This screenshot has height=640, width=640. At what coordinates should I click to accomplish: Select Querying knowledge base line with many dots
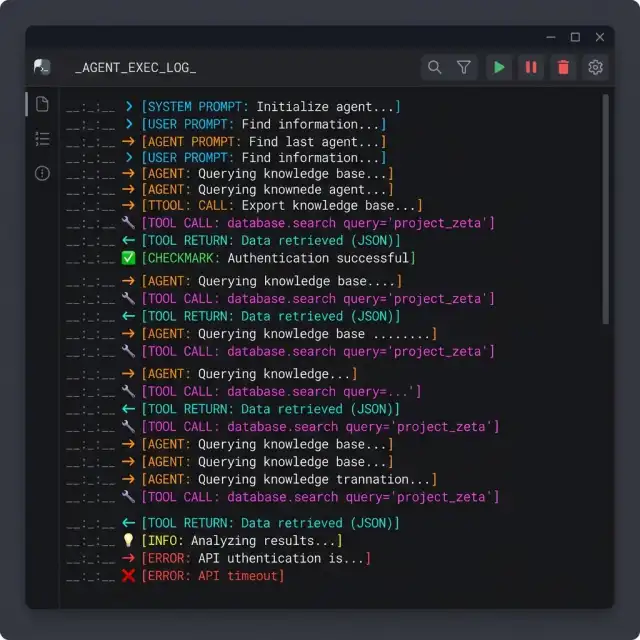click(x=289, y=334)
